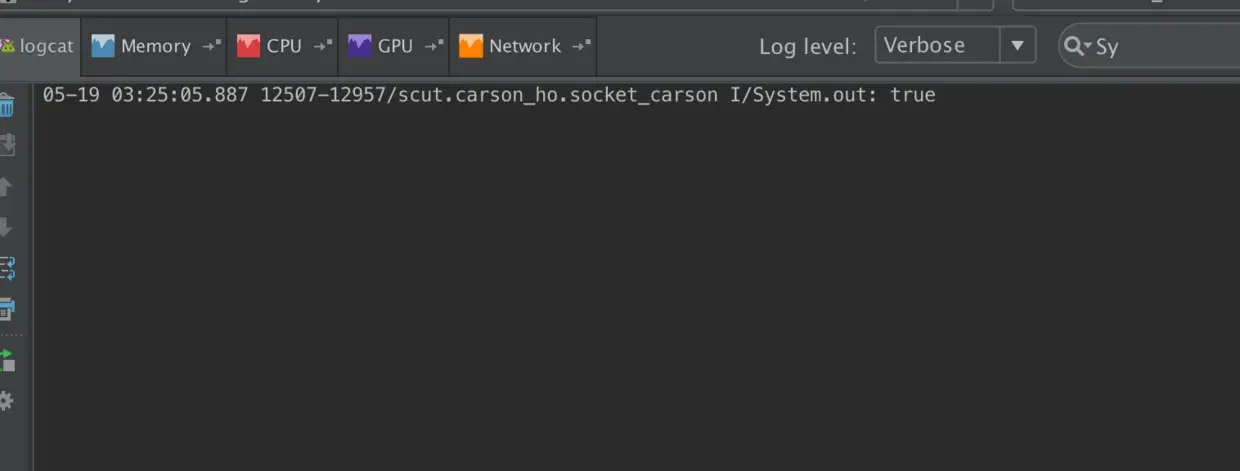Click the pin icon beside Network tab
The image size is (1240, 471).
click(x=581, y=46)
